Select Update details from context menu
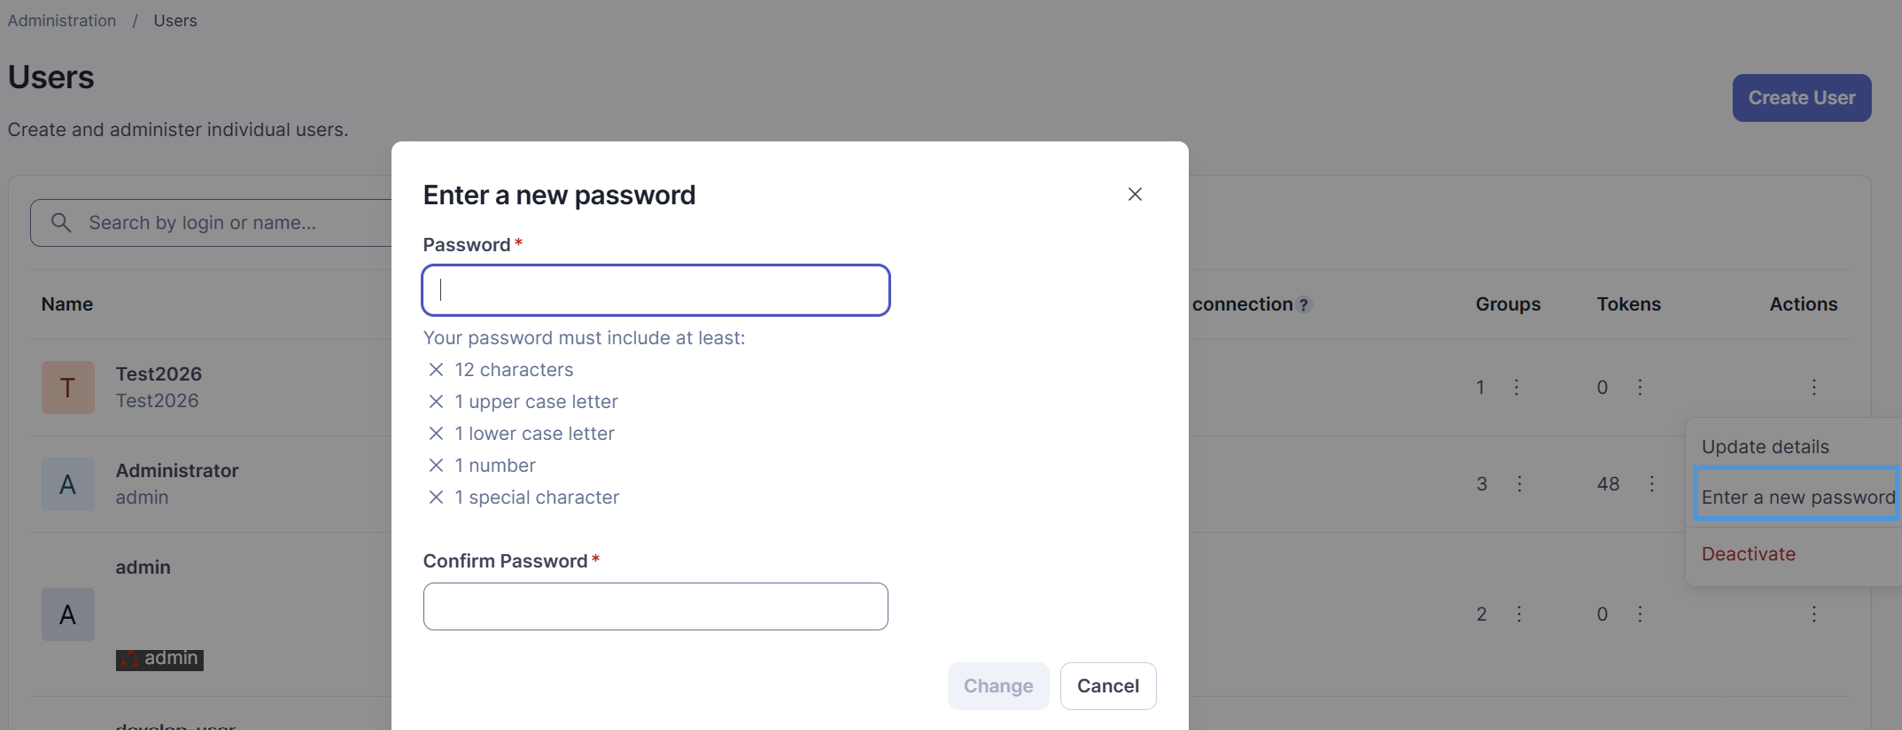This screenshot has height=730, width=1902. (x=1765, y=447)
